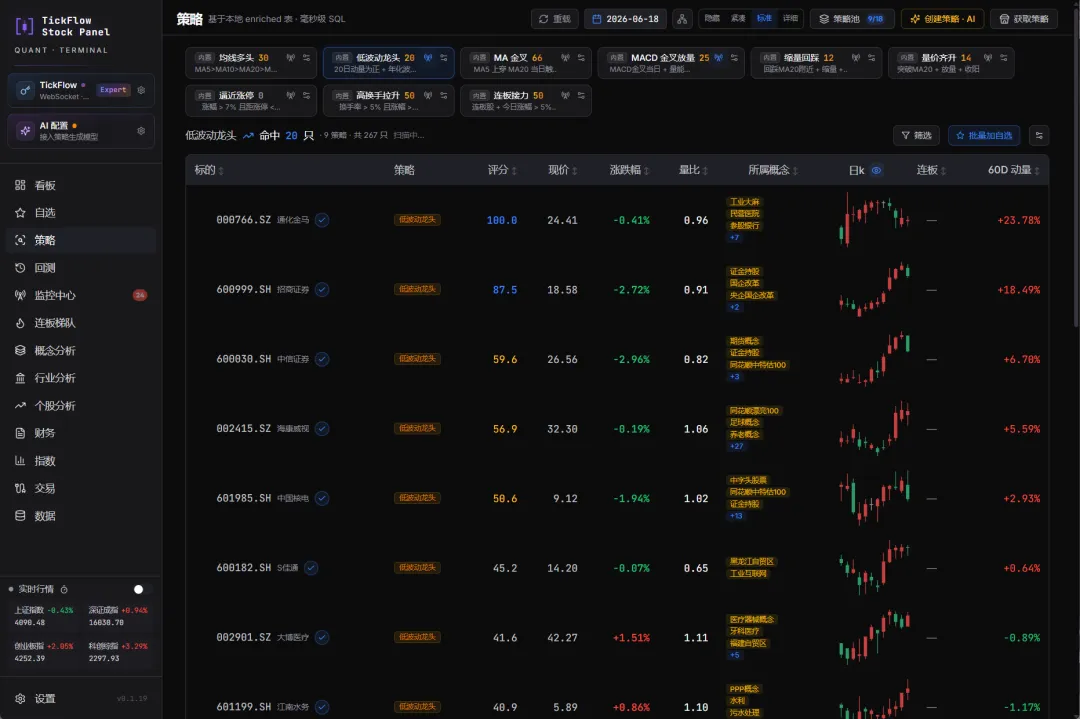Switch density to 详细 mode
Image resolution: width=1080 pixels, height=719 pixels.
791,19
